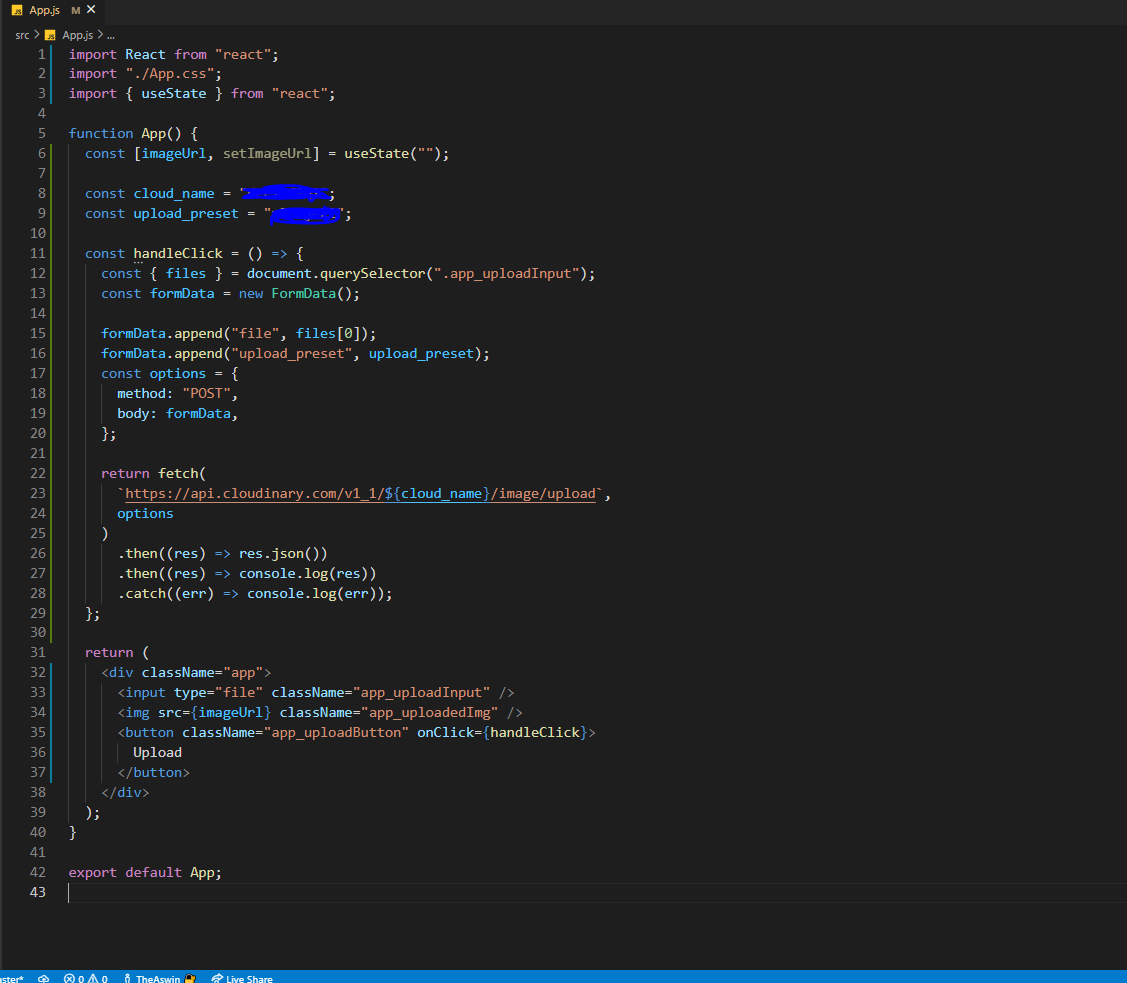Click line number 22 to select it
Viewport: 1127px width, 983px height.
tap(37, 473)
